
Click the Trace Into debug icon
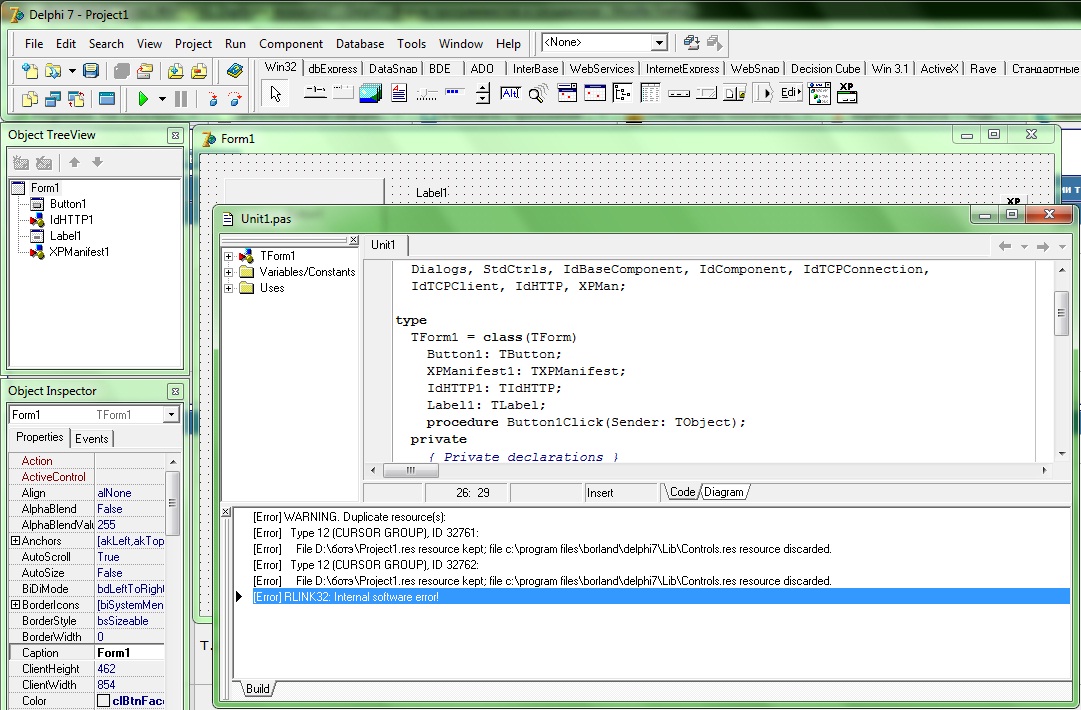212,99
